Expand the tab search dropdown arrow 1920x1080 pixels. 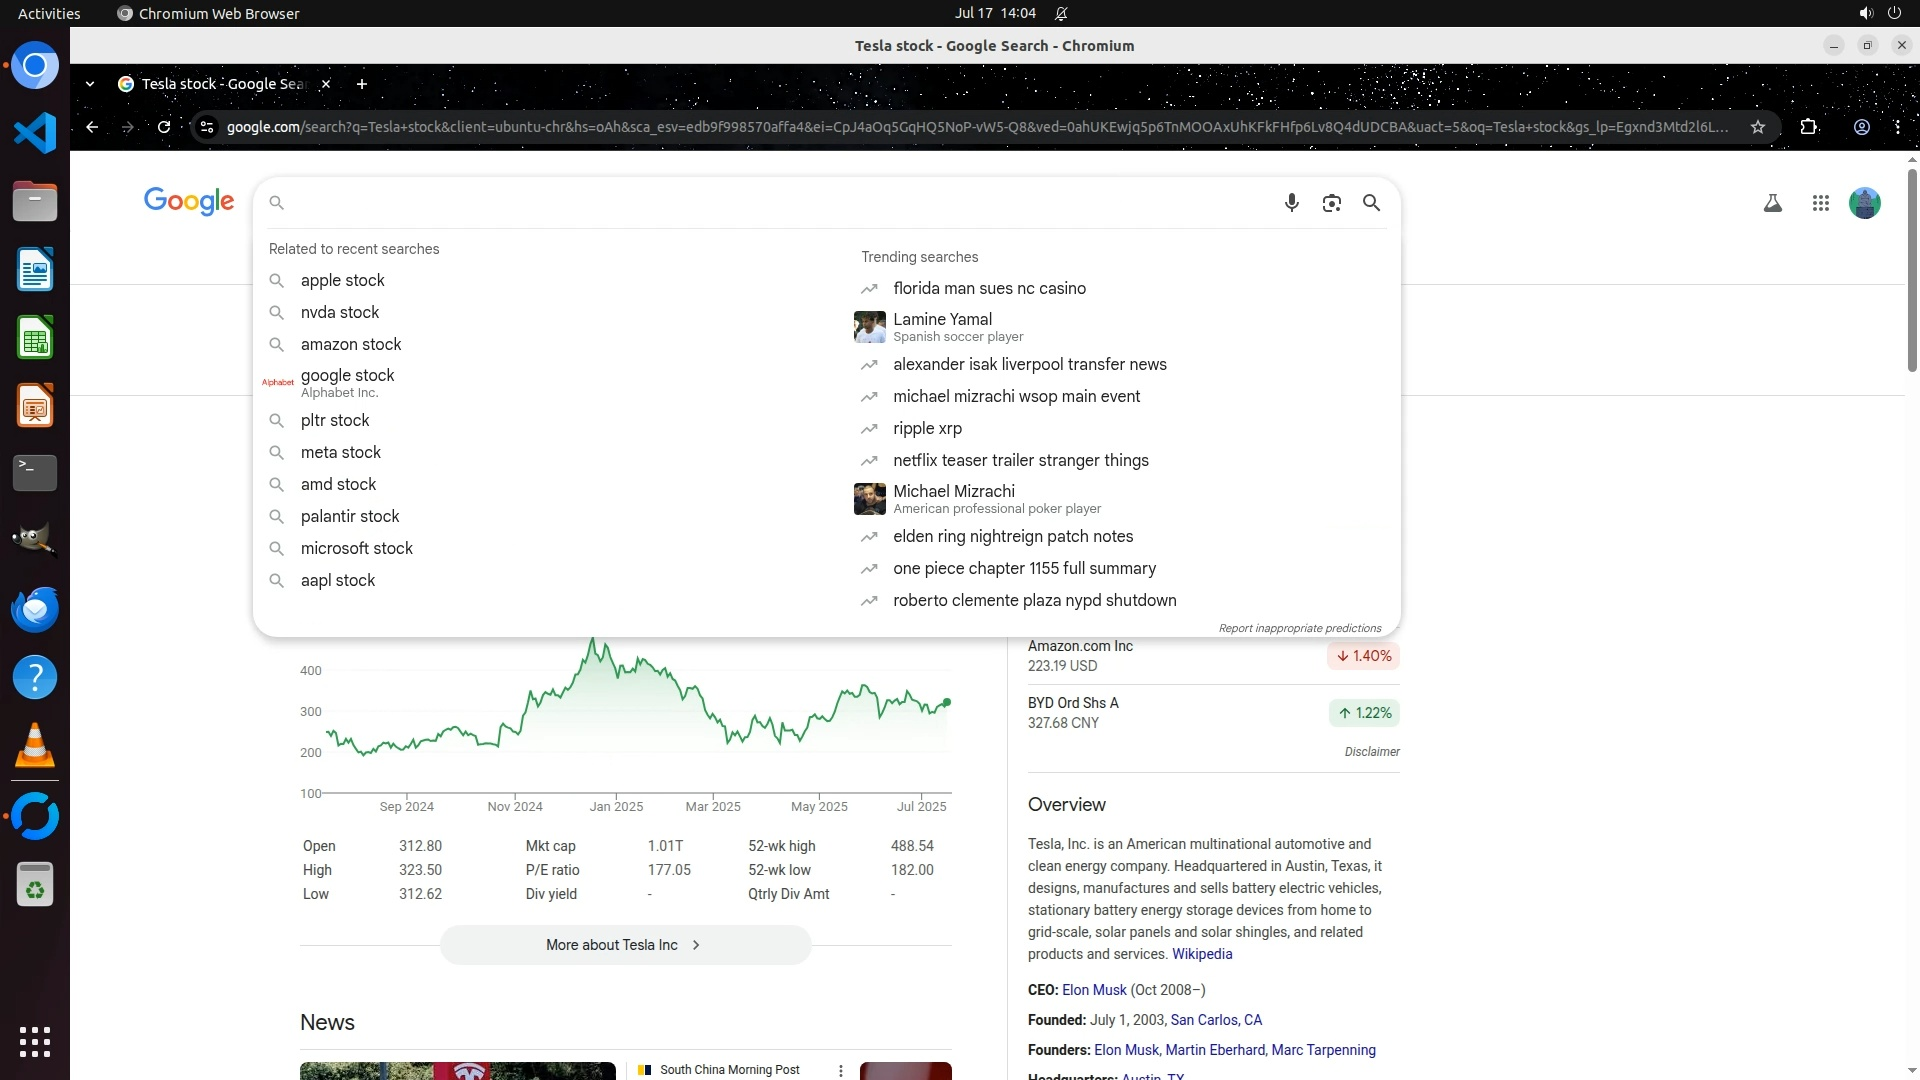pyautogui.click(x=90, y=84)
